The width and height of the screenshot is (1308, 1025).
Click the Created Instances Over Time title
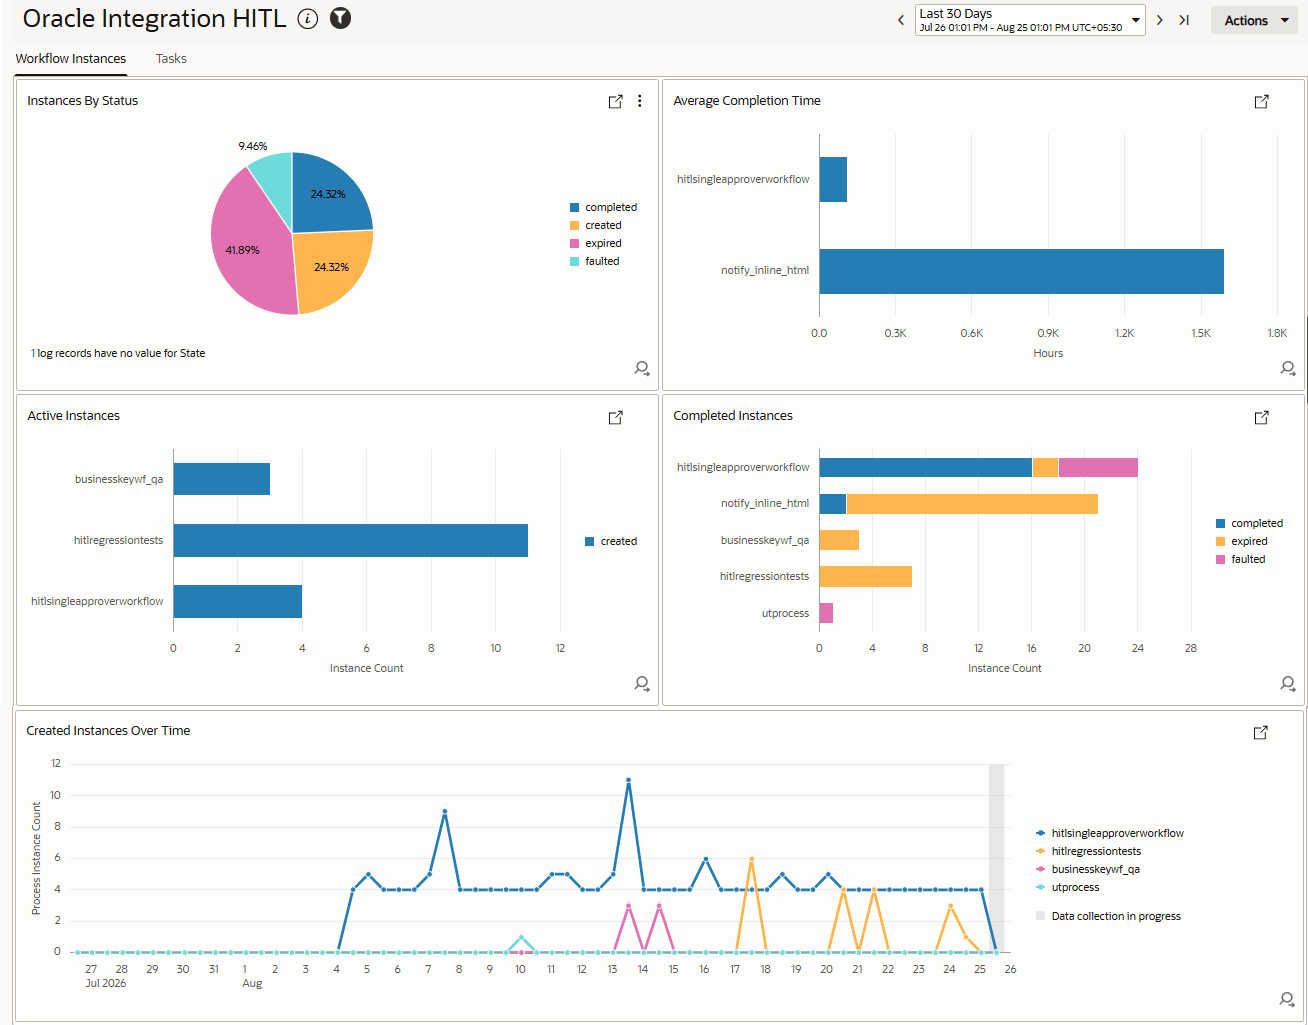pyautogui.click(x=108, y=731)
